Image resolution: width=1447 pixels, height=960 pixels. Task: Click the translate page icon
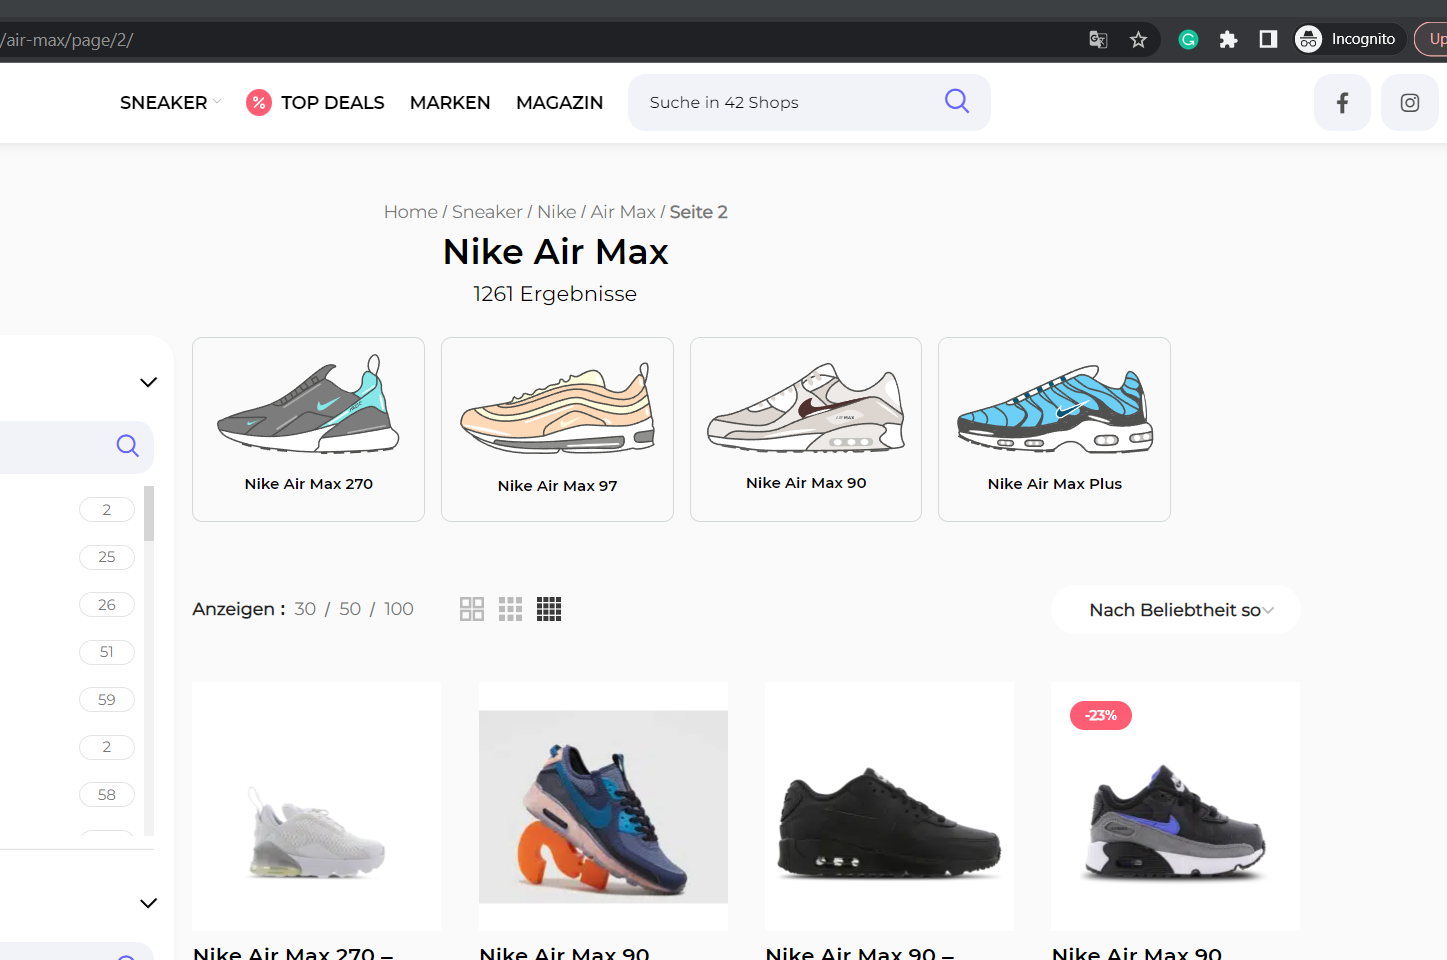coord(1098,40)
